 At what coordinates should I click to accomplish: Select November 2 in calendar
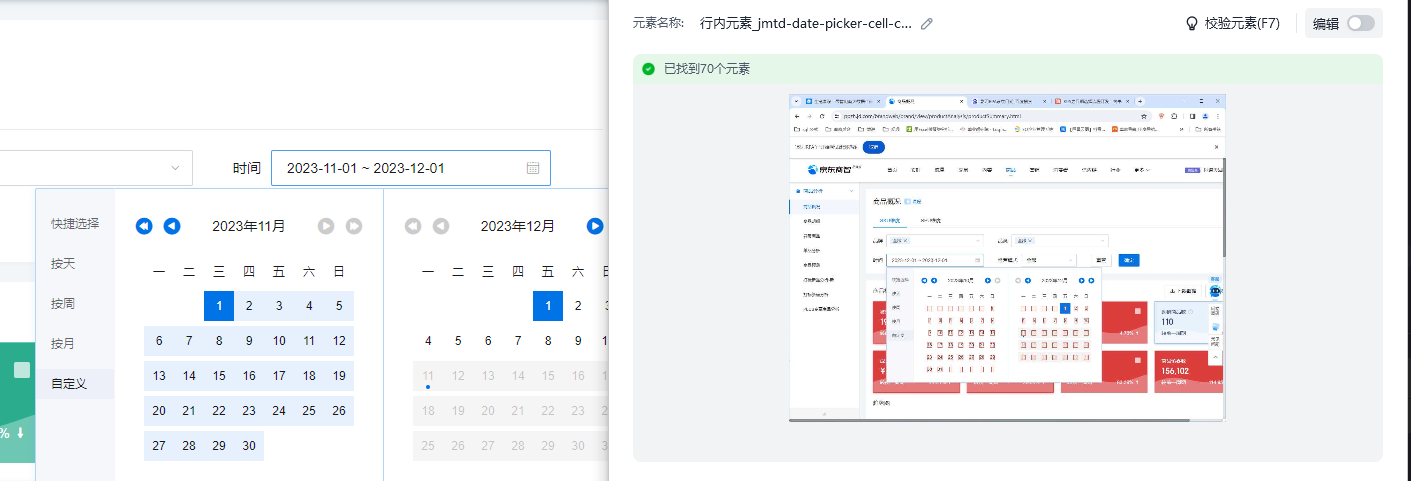pos(249,306)
